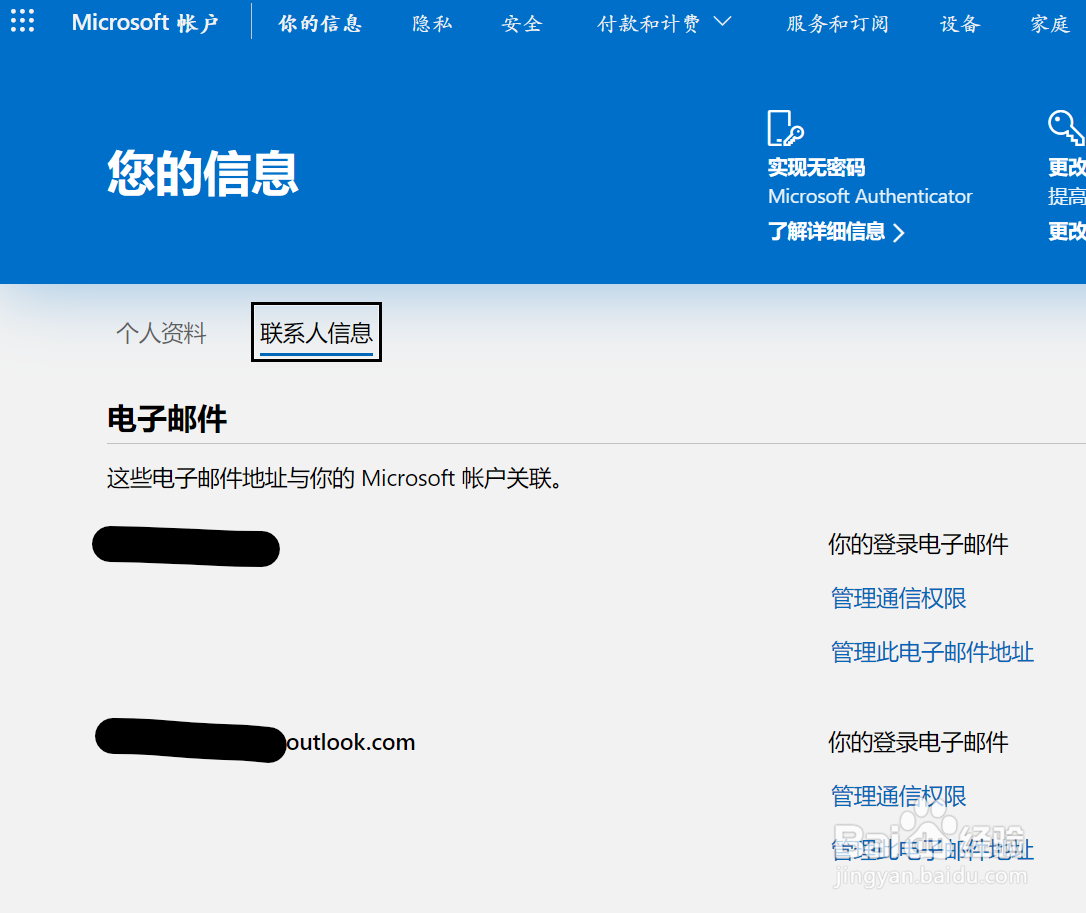1086x913 pixels.
Task: Click the 实现无密码 heading
Action: pos(817,167)
